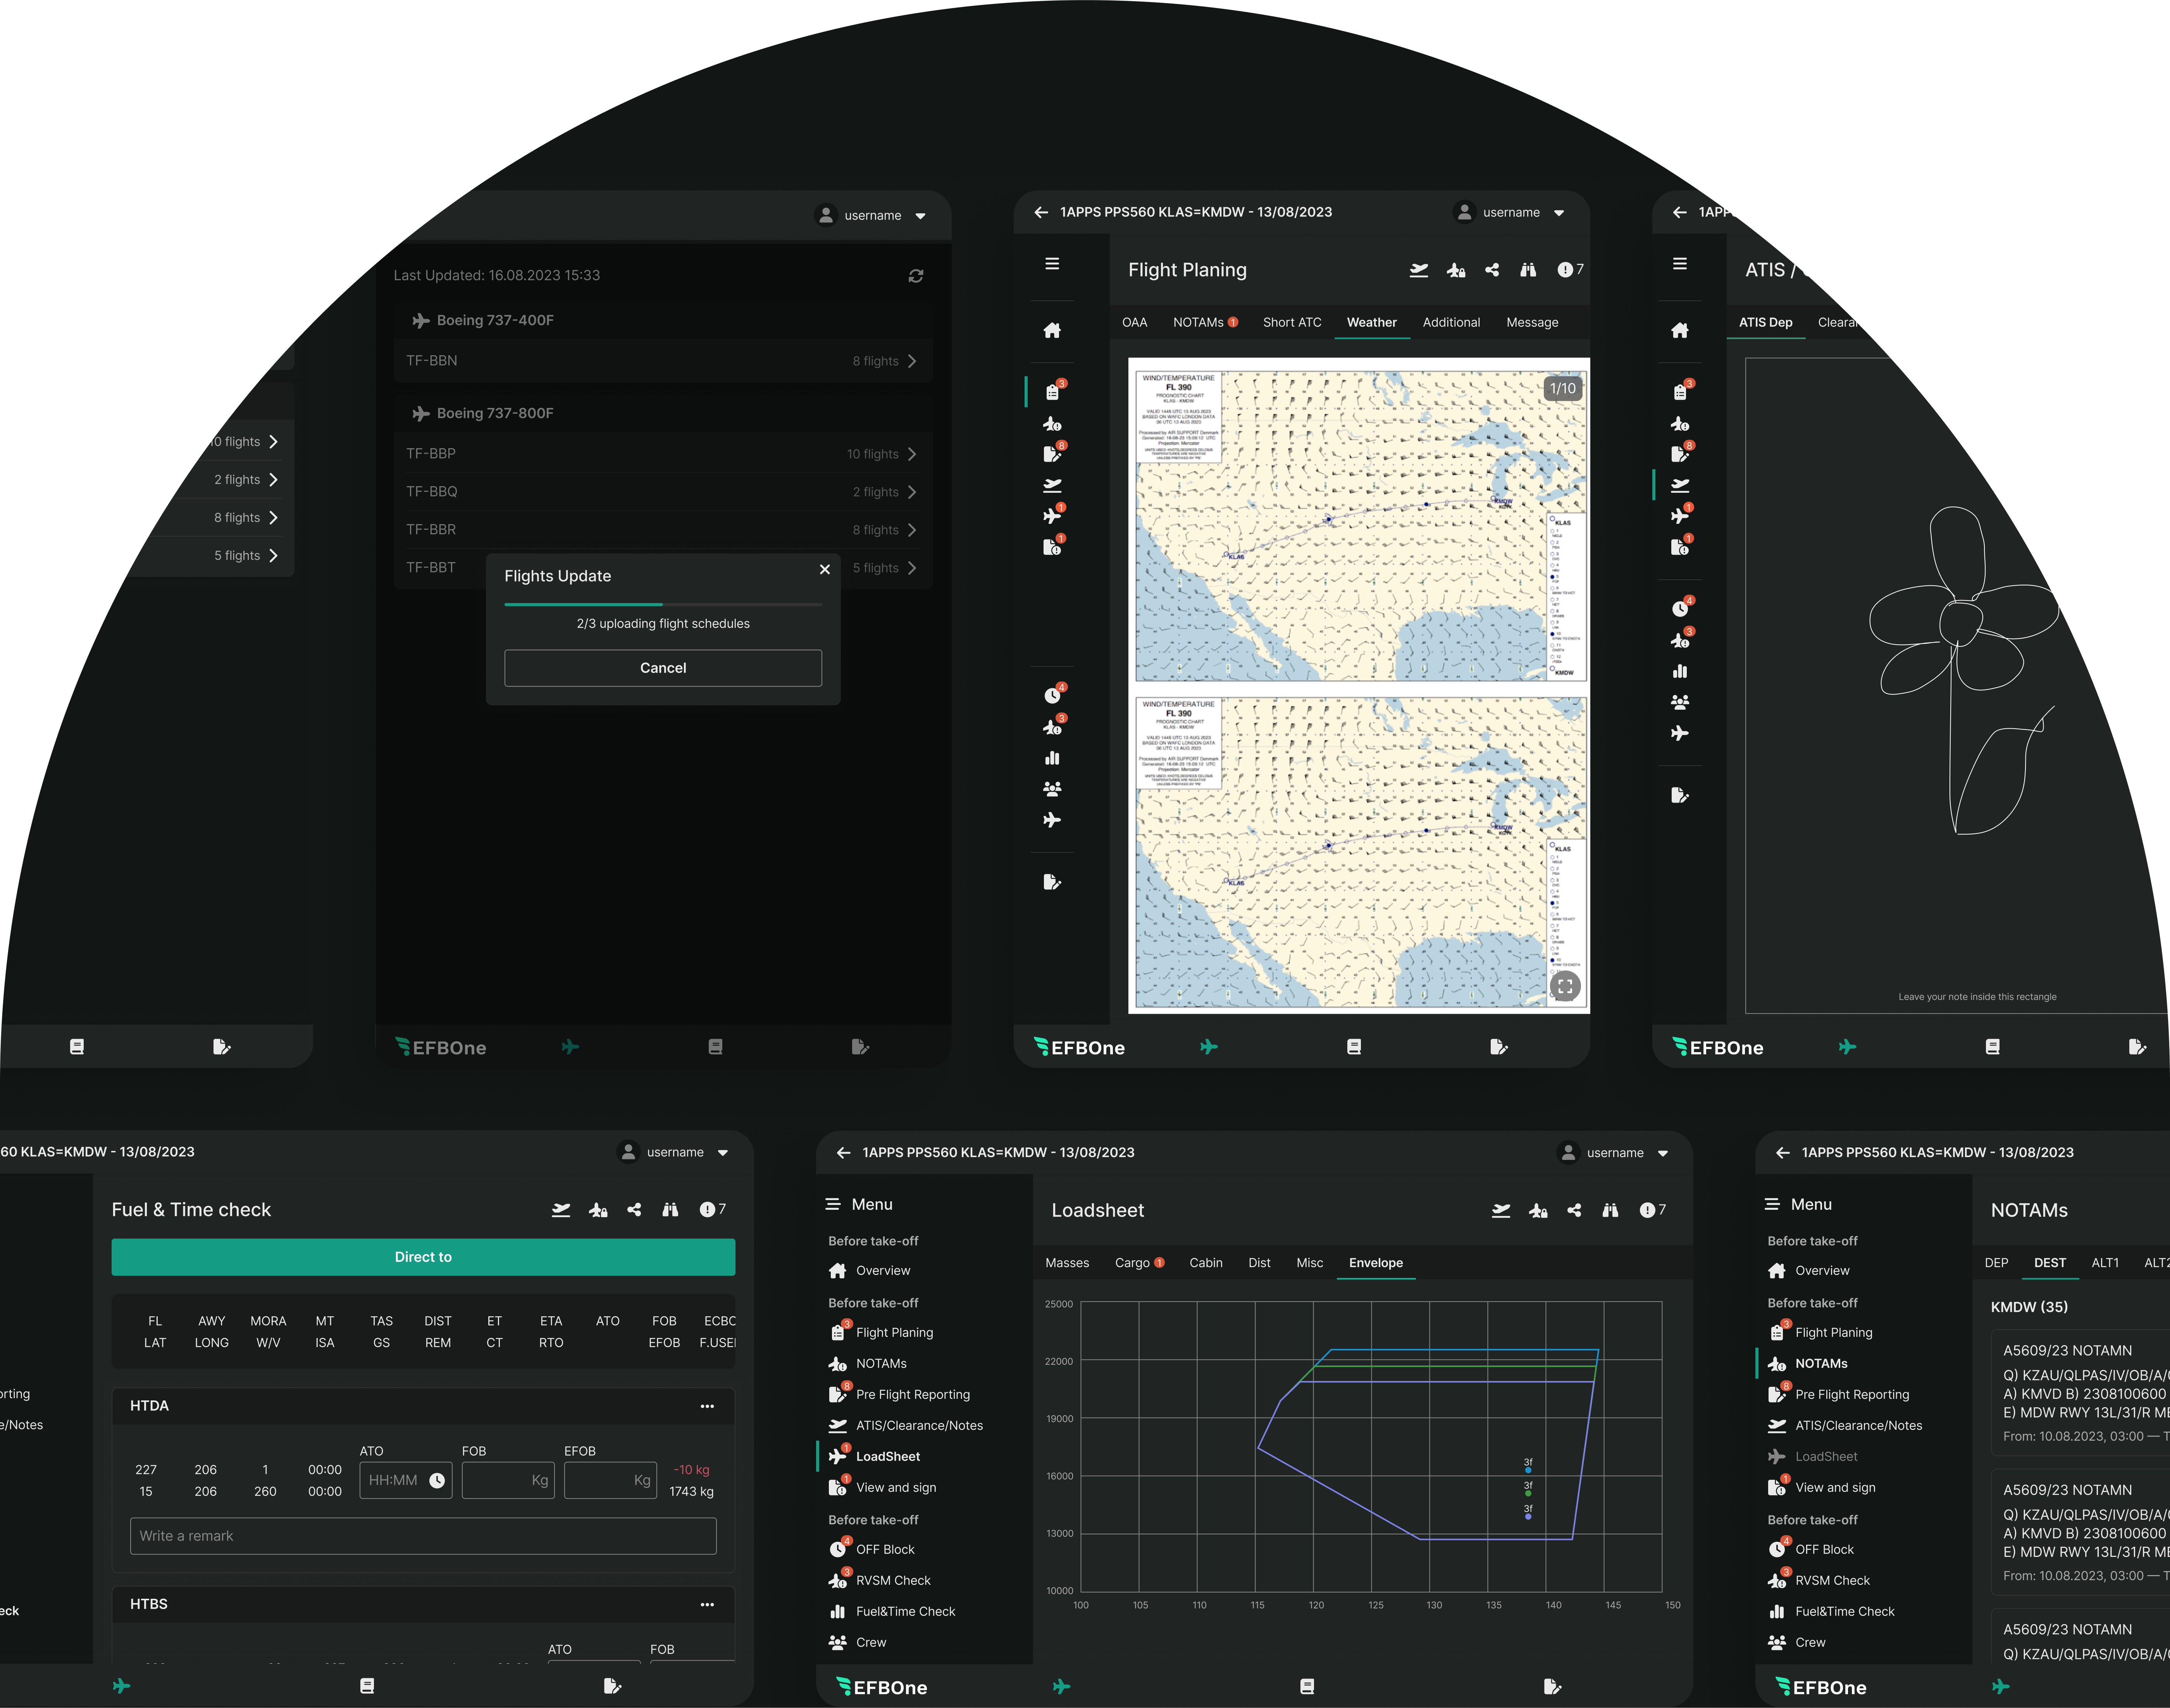Switch to NOTAMs tab in Flight Planing
The image size is (2170, 1708).
pyautogui.click(x=1205, y=322)
